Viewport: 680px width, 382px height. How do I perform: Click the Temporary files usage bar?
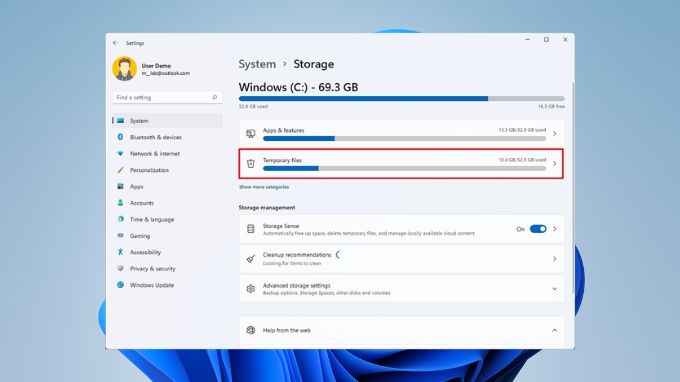(404, 169)
